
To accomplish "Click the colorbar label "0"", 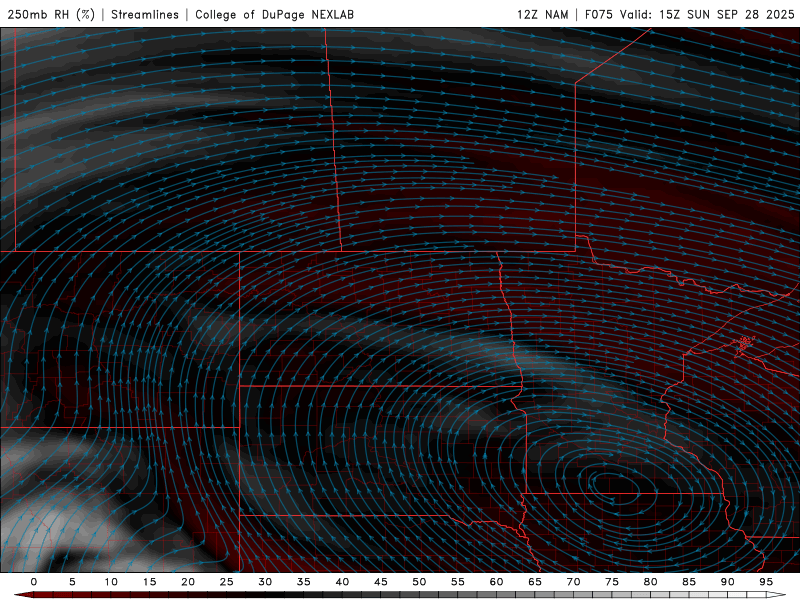I will tap(34, 582).
